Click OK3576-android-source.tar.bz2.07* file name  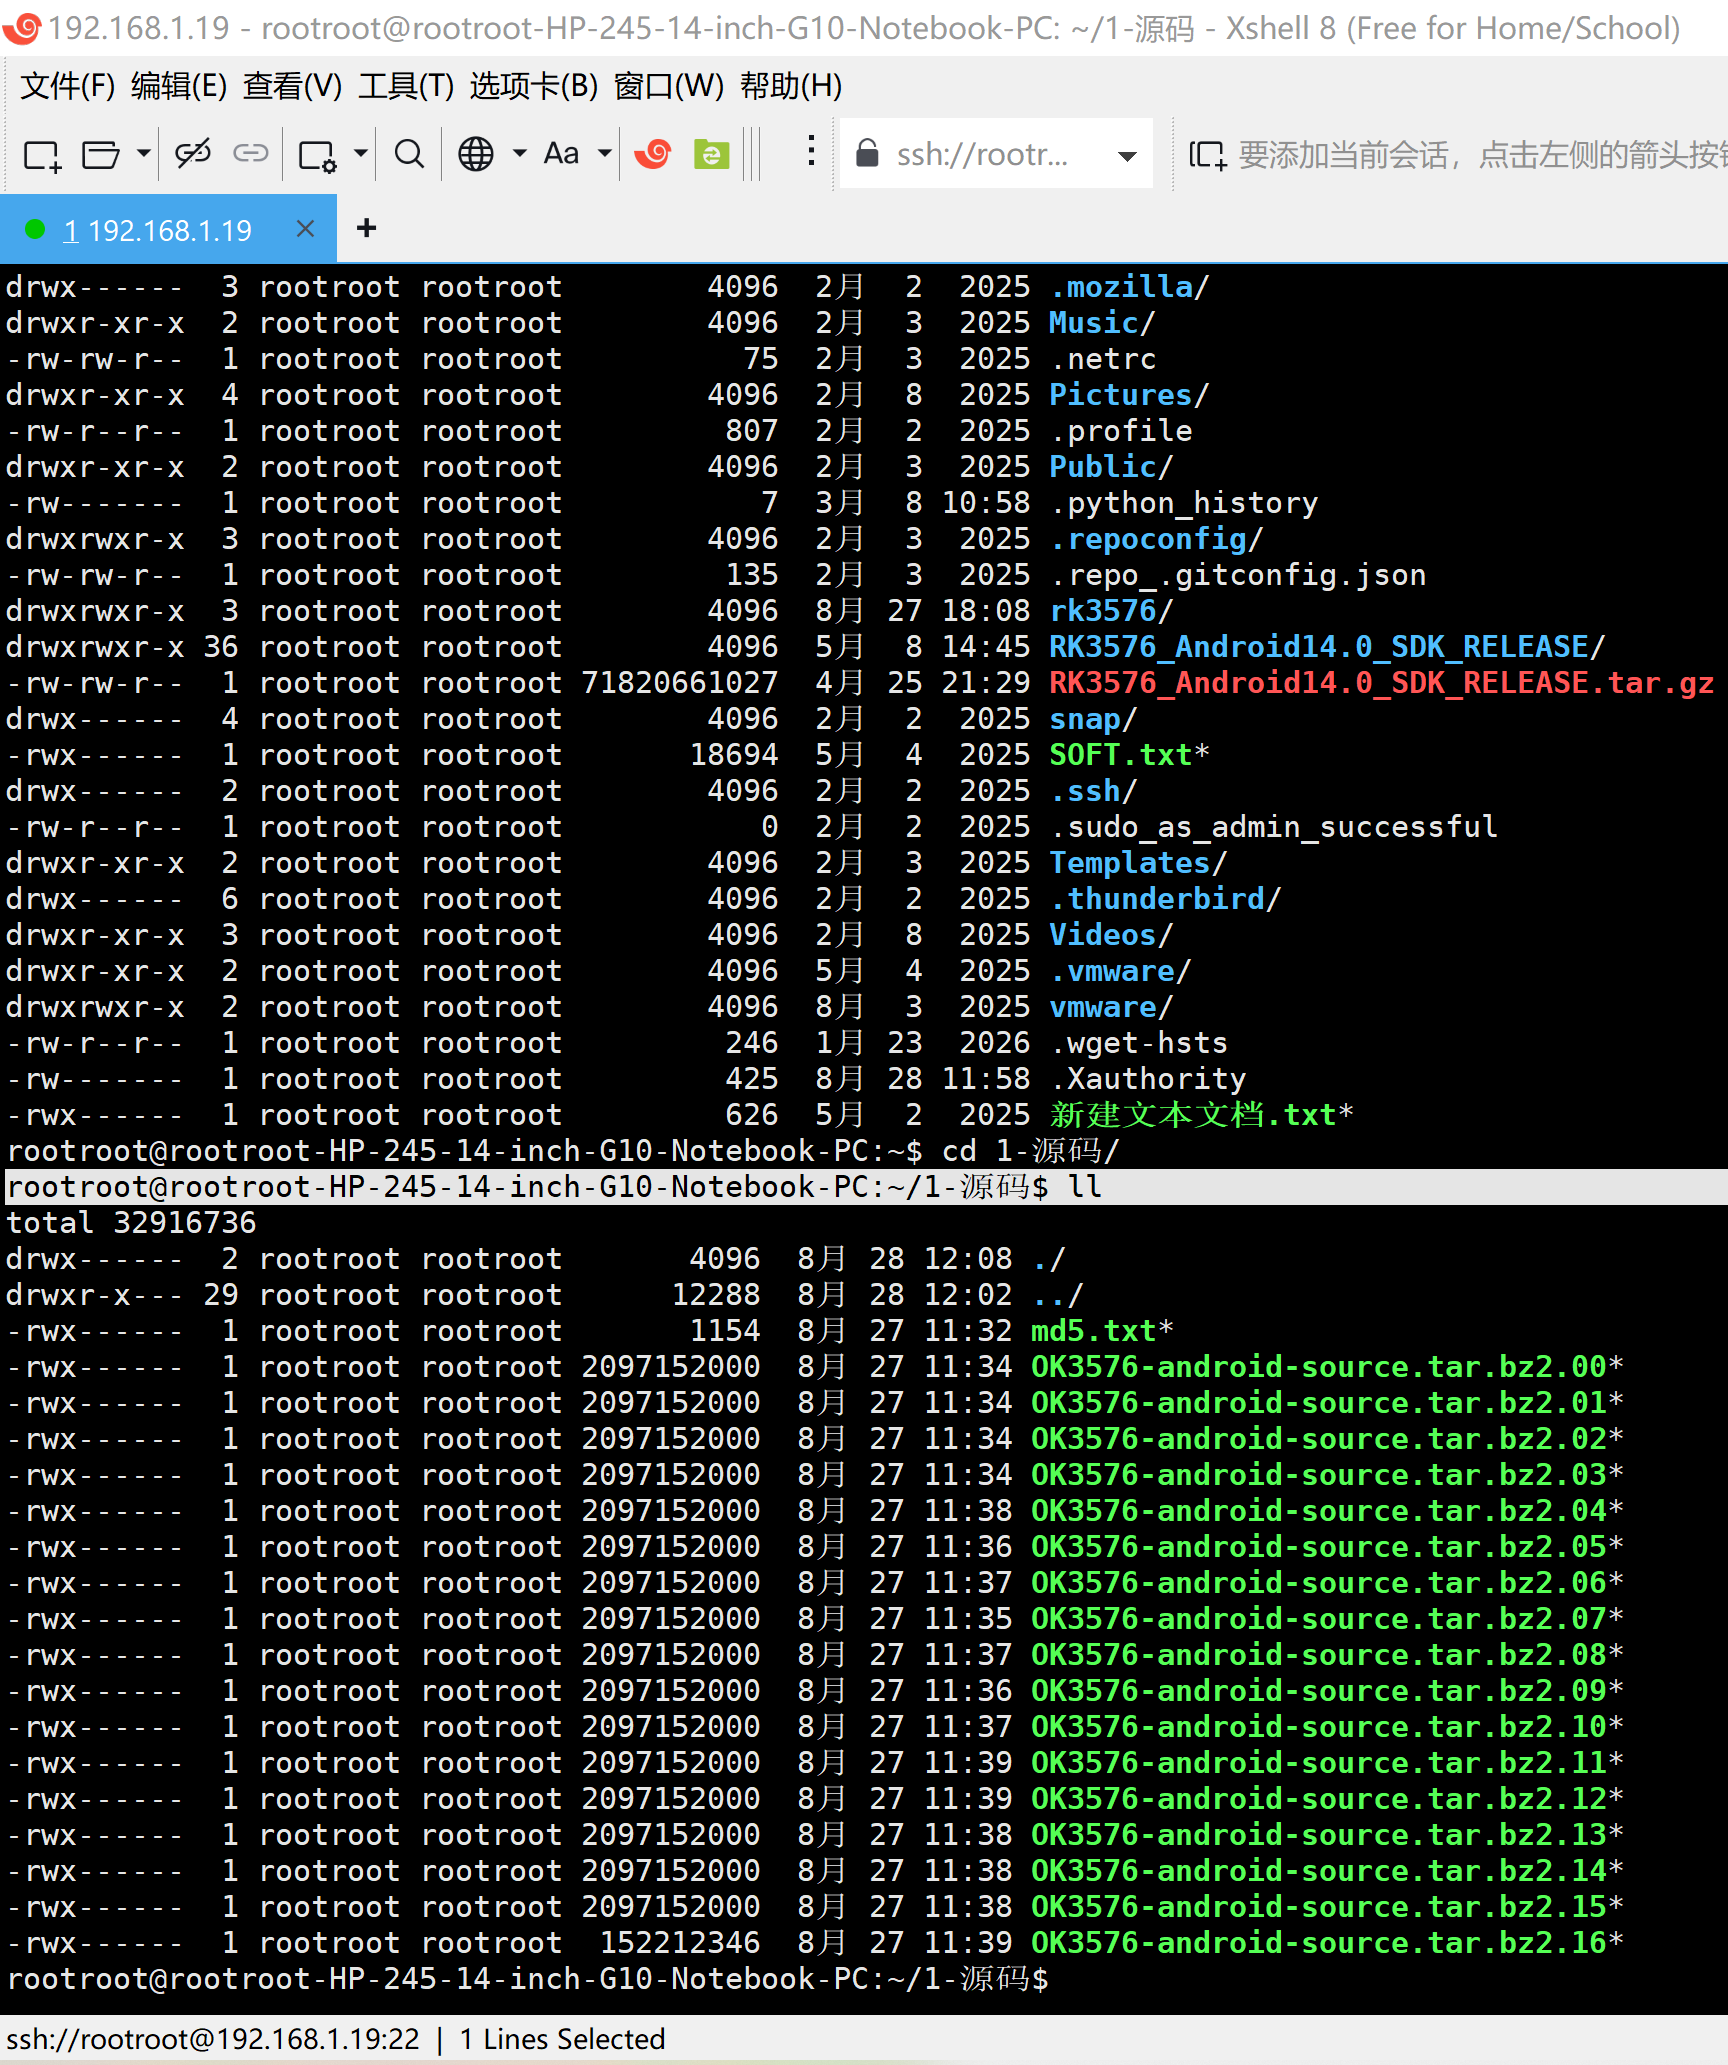coord(1327,1619)
